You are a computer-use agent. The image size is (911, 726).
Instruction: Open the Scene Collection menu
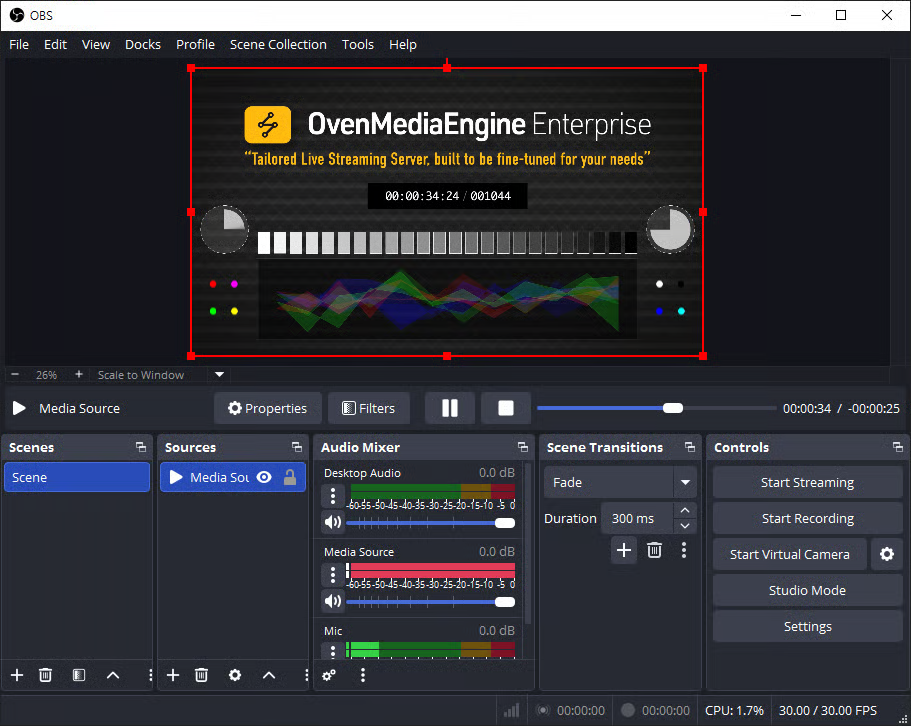(x=278, y=44)
